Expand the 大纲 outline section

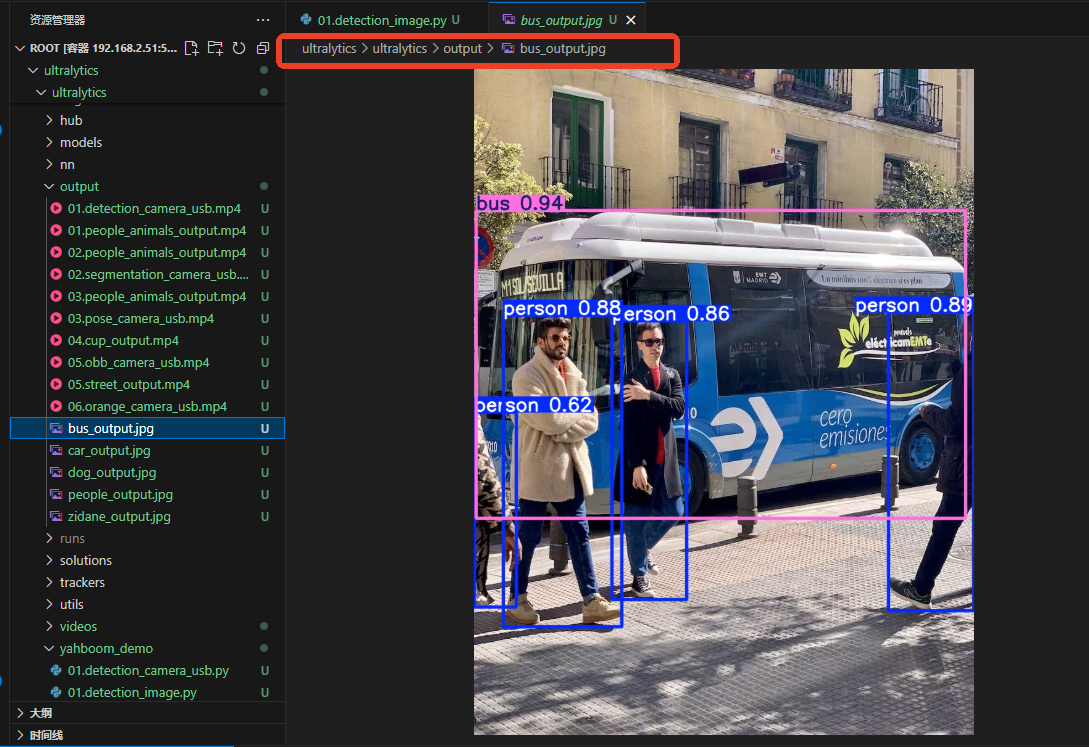[147, 713]
